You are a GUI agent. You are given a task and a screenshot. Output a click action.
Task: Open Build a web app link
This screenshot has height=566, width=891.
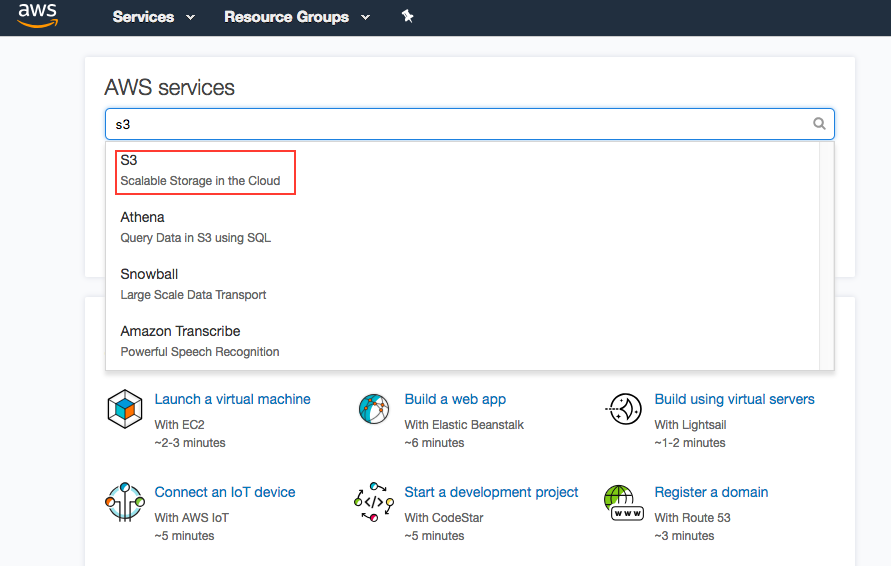455,399
